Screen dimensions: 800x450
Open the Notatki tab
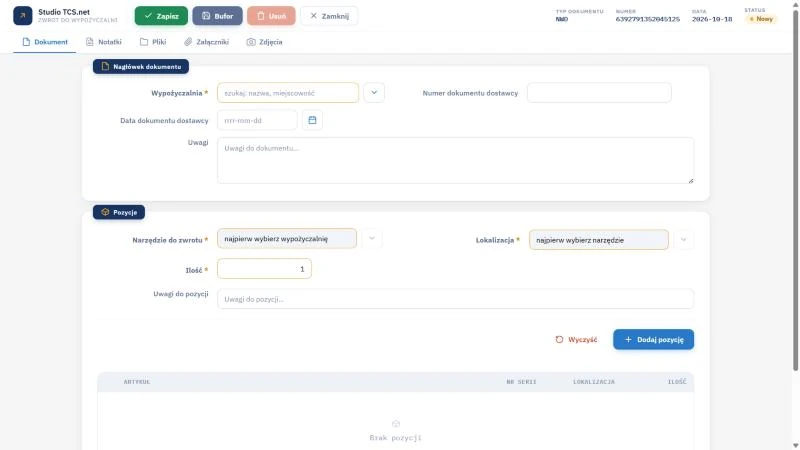coord(104,42)
